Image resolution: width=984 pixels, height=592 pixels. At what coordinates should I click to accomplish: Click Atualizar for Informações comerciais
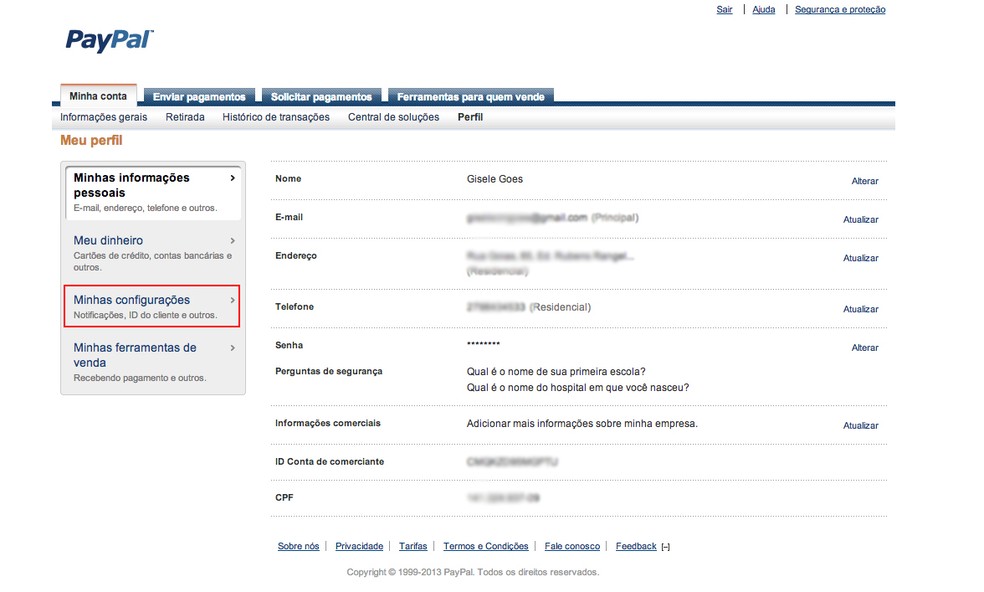tap(862, 425)
